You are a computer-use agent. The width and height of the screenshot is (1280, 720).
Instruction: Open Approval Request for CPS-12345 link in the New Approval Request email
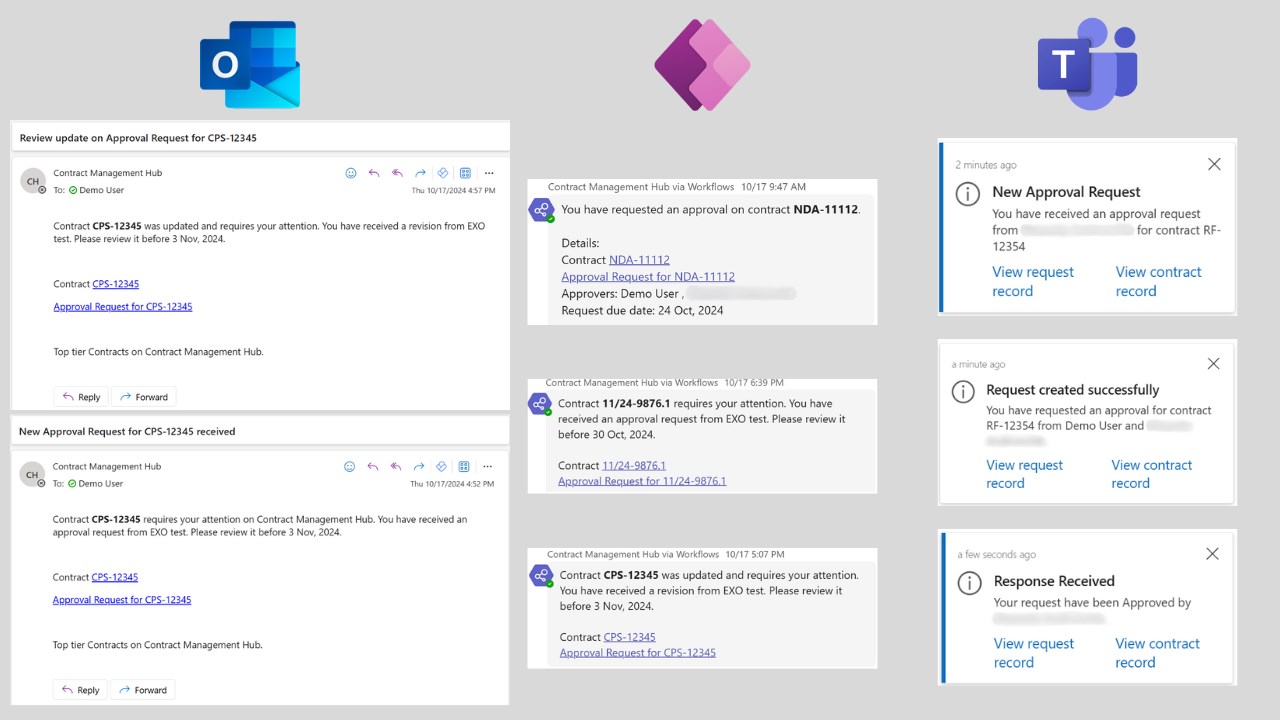[x=122, y=600]
